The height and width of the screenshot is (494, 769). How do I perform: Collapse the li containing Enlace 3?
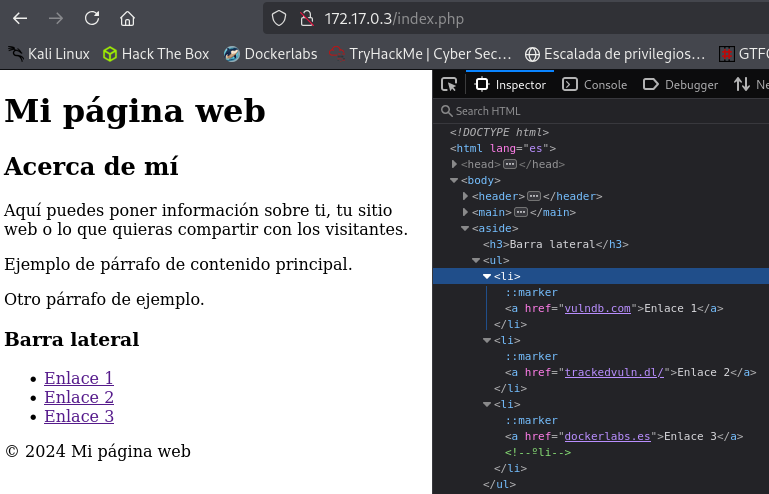tap(487, 404)
